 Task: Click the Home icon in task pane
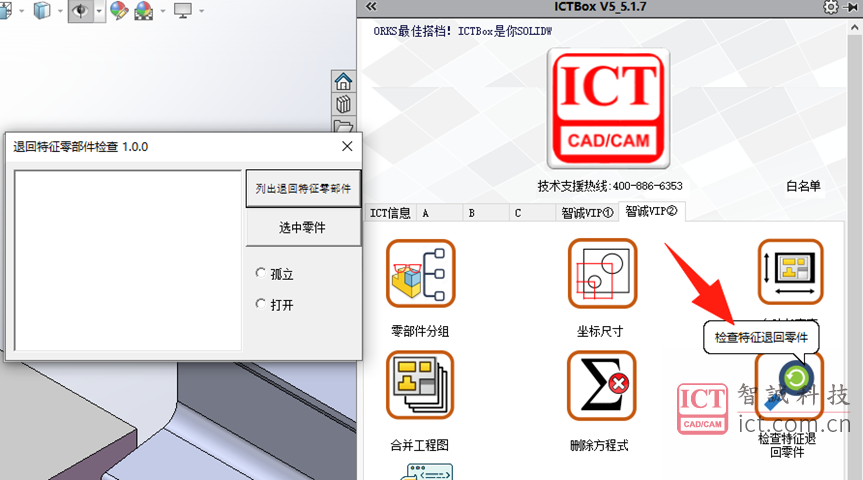pos(343,81)
